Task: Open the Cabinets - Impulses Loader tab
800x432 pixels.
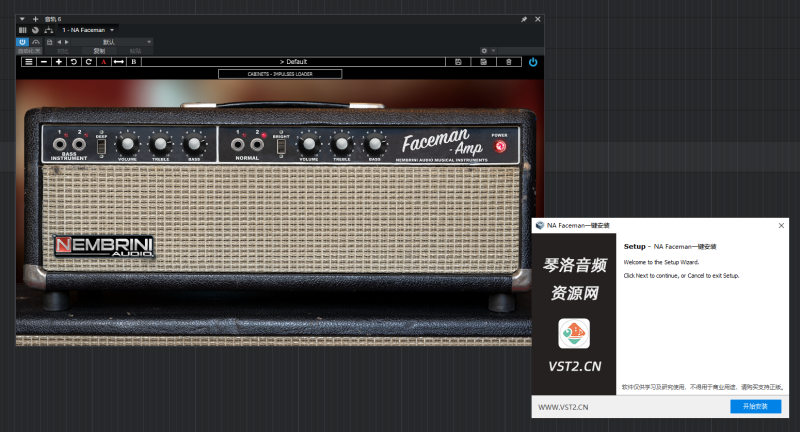Action: pyautogui.click(x=280, y=74)
